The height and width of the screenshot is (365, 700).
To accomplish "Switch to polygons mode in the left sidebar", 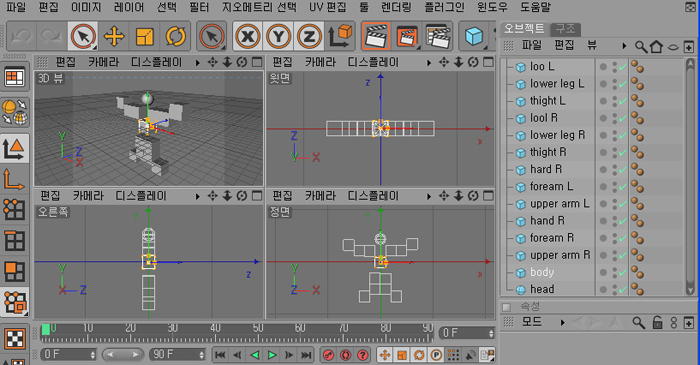I will click(x=15, y=271).
